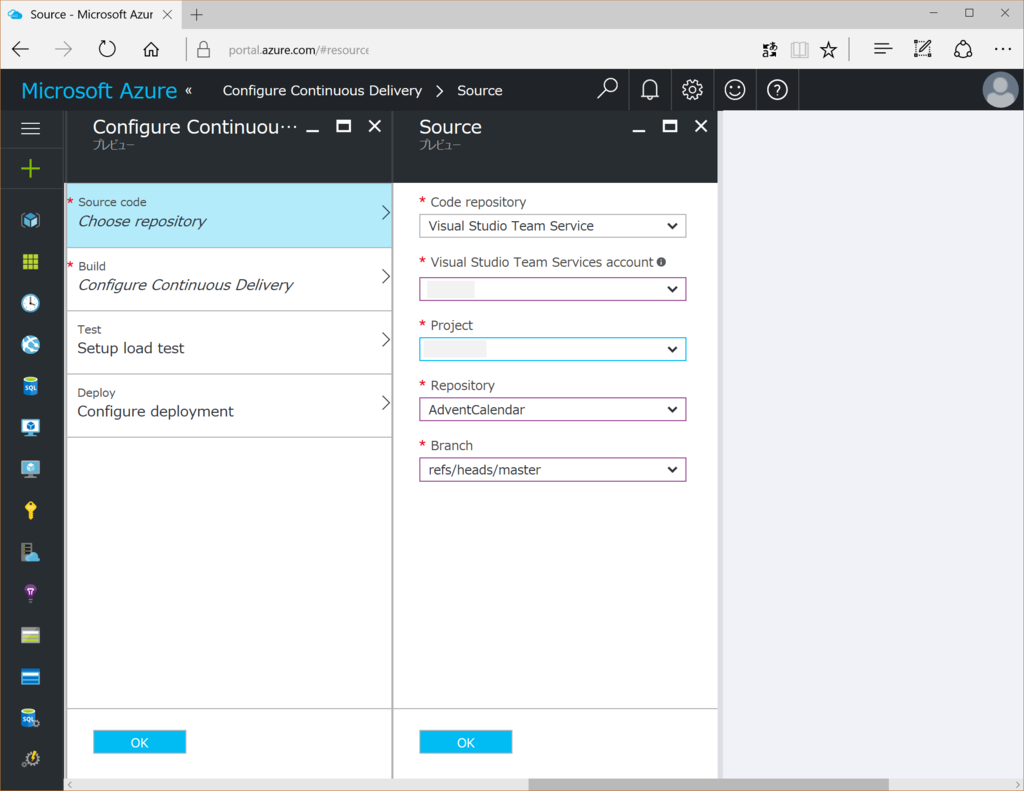This screenshot has height=791, width=1024.
Task: Click Microsoft Azure logo link
Action: pyautogui.click(x=99, y=90)
